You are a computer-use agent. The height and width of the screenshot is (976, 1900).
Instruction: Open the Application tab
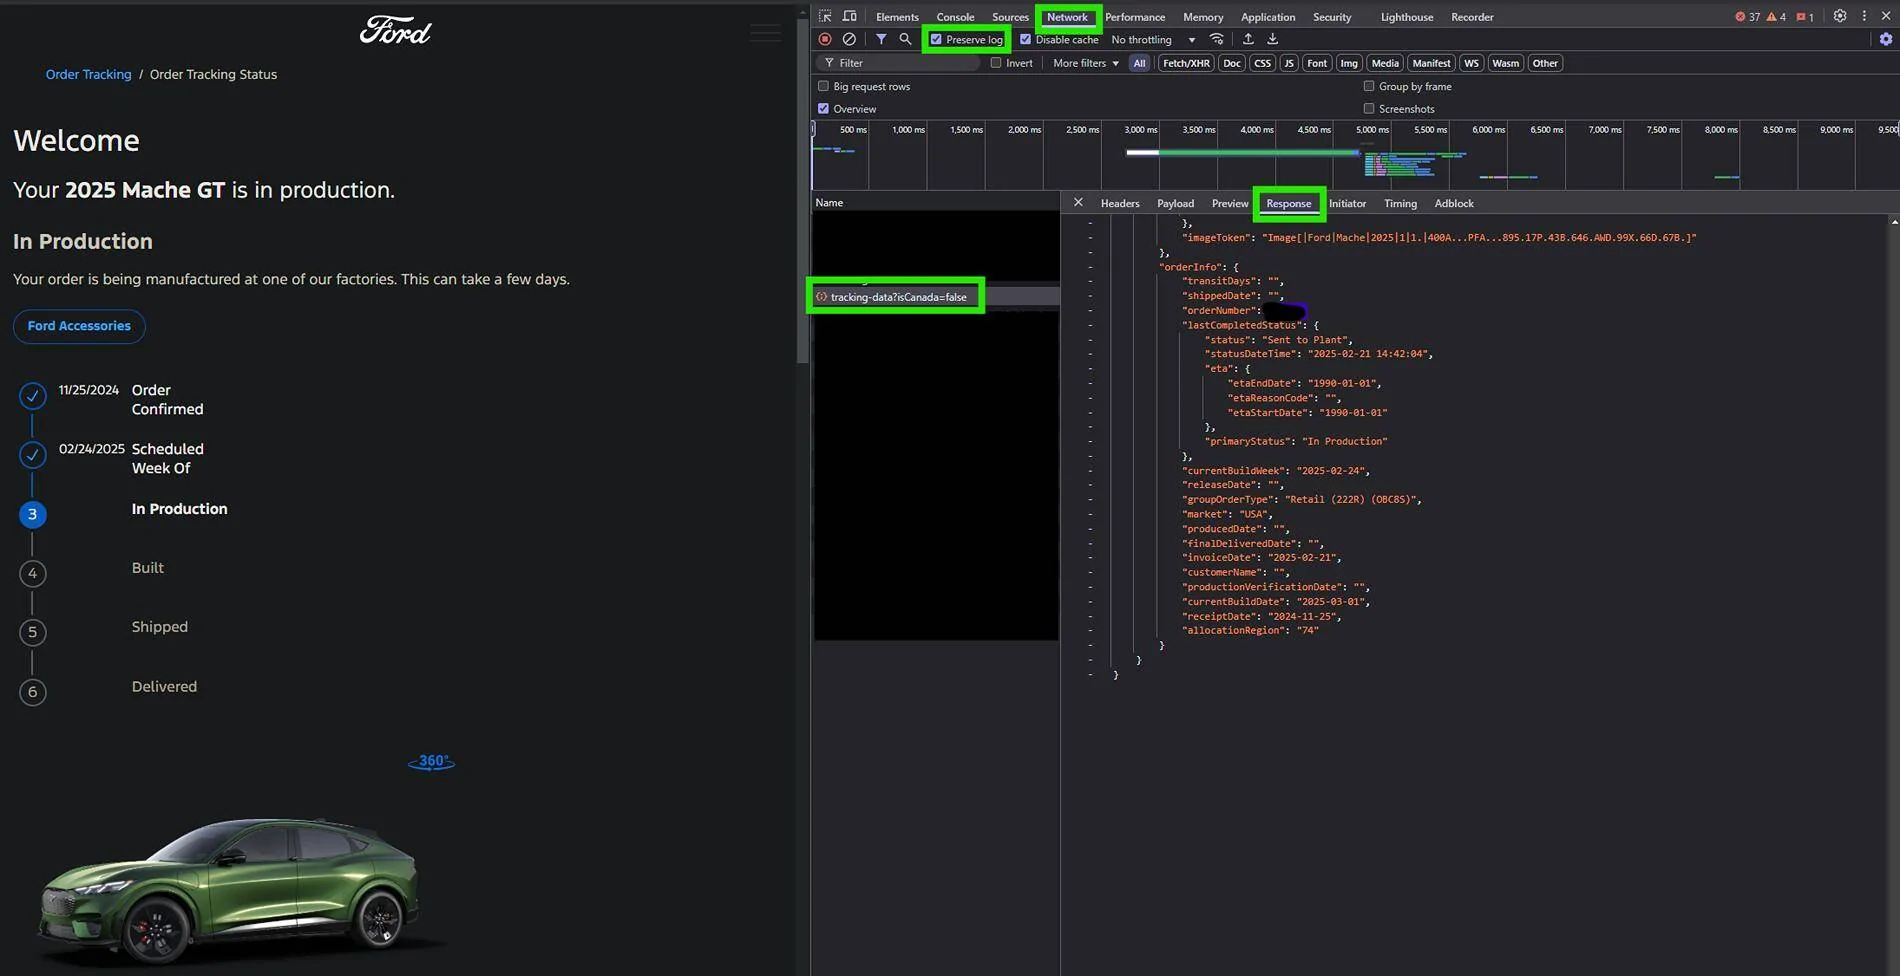[1268, 17]
